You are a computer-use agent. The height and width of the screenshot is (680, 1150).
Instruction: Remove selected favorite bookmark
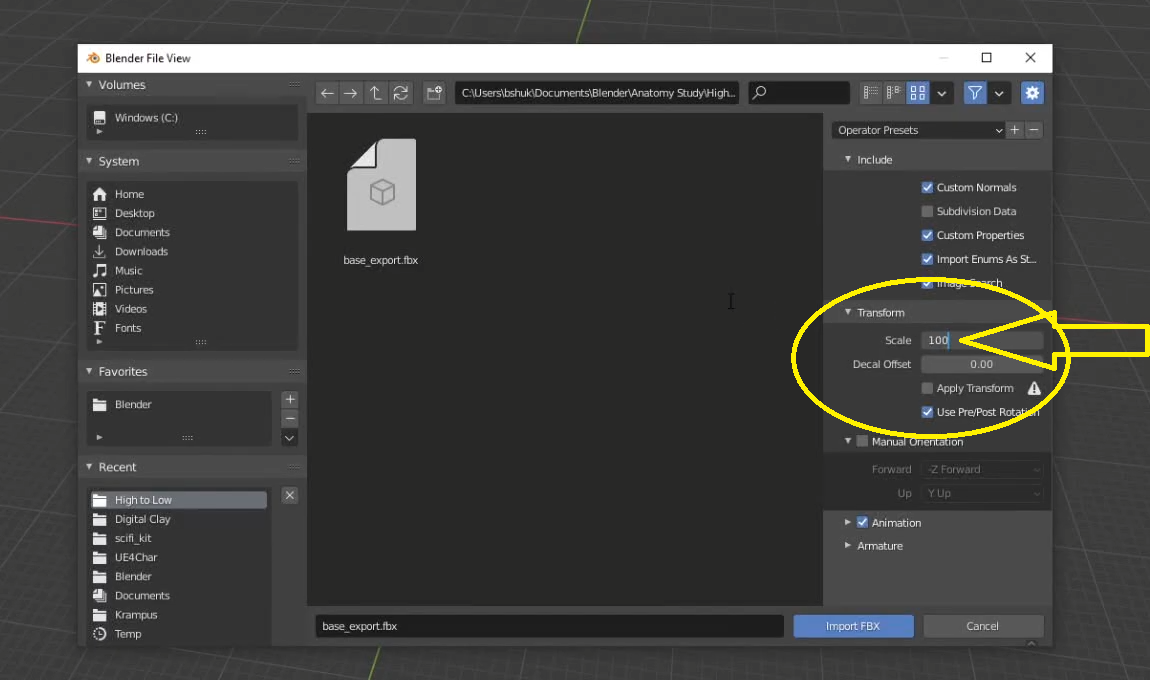290,419
